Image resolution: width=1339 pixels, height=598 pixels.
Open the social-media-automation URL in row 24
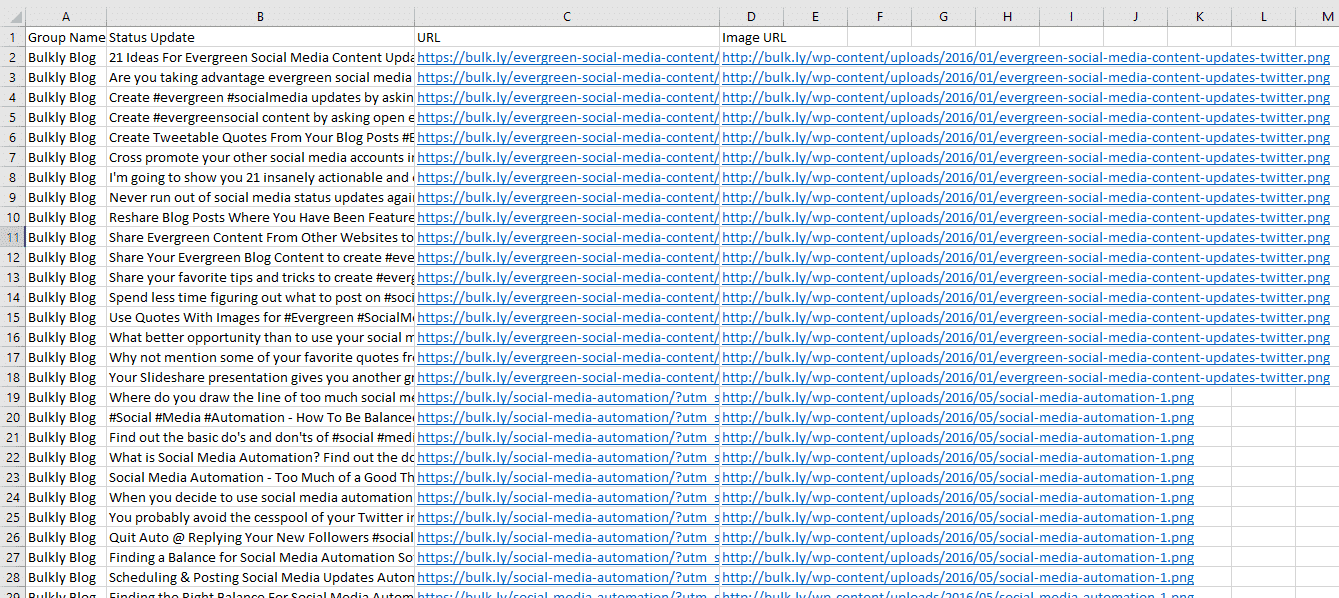pos(567,497)
